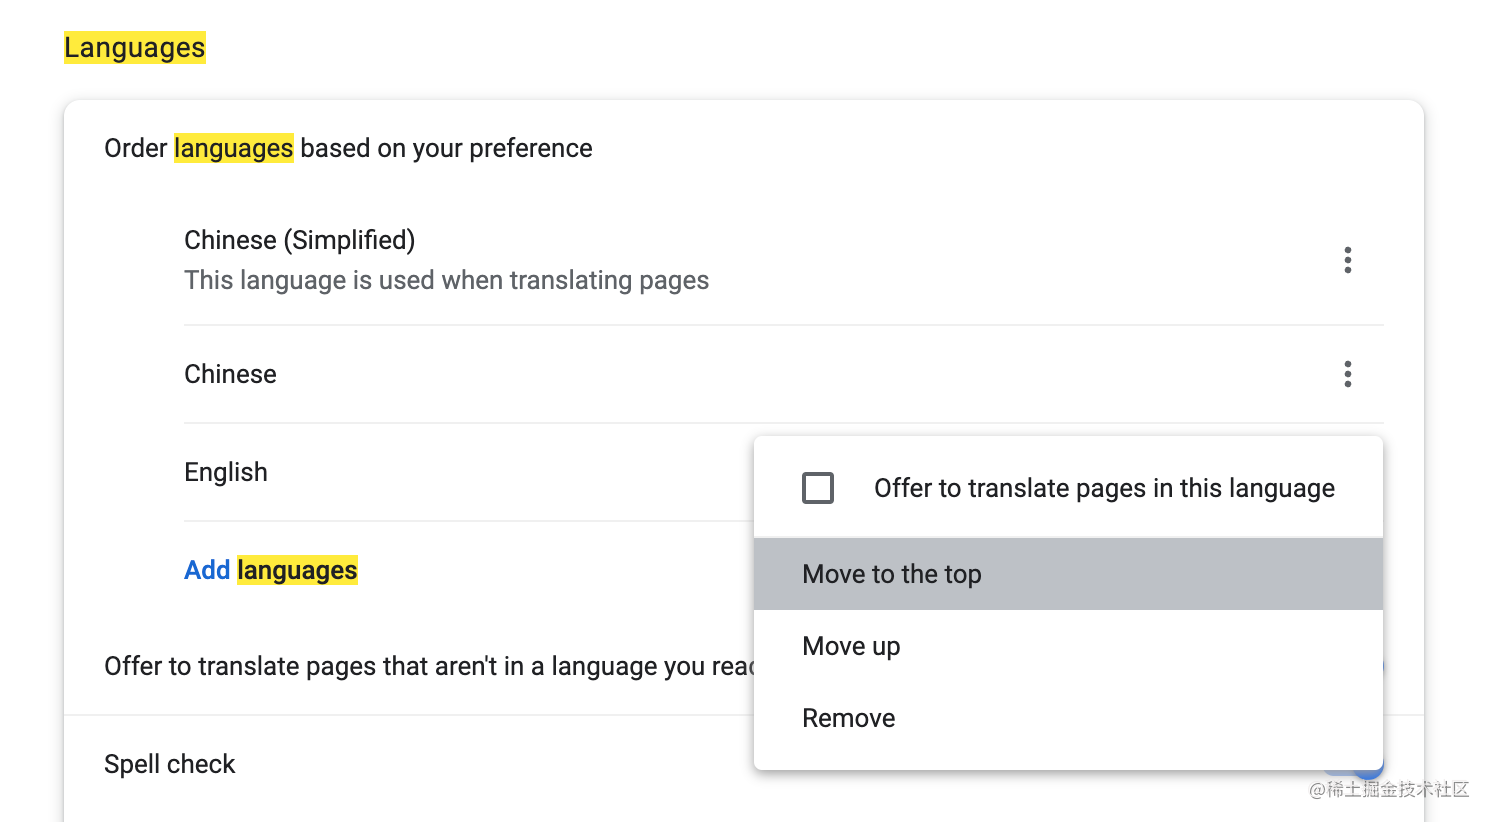
Task: Click 'This language is used when translating pages'
Action: 446,280
